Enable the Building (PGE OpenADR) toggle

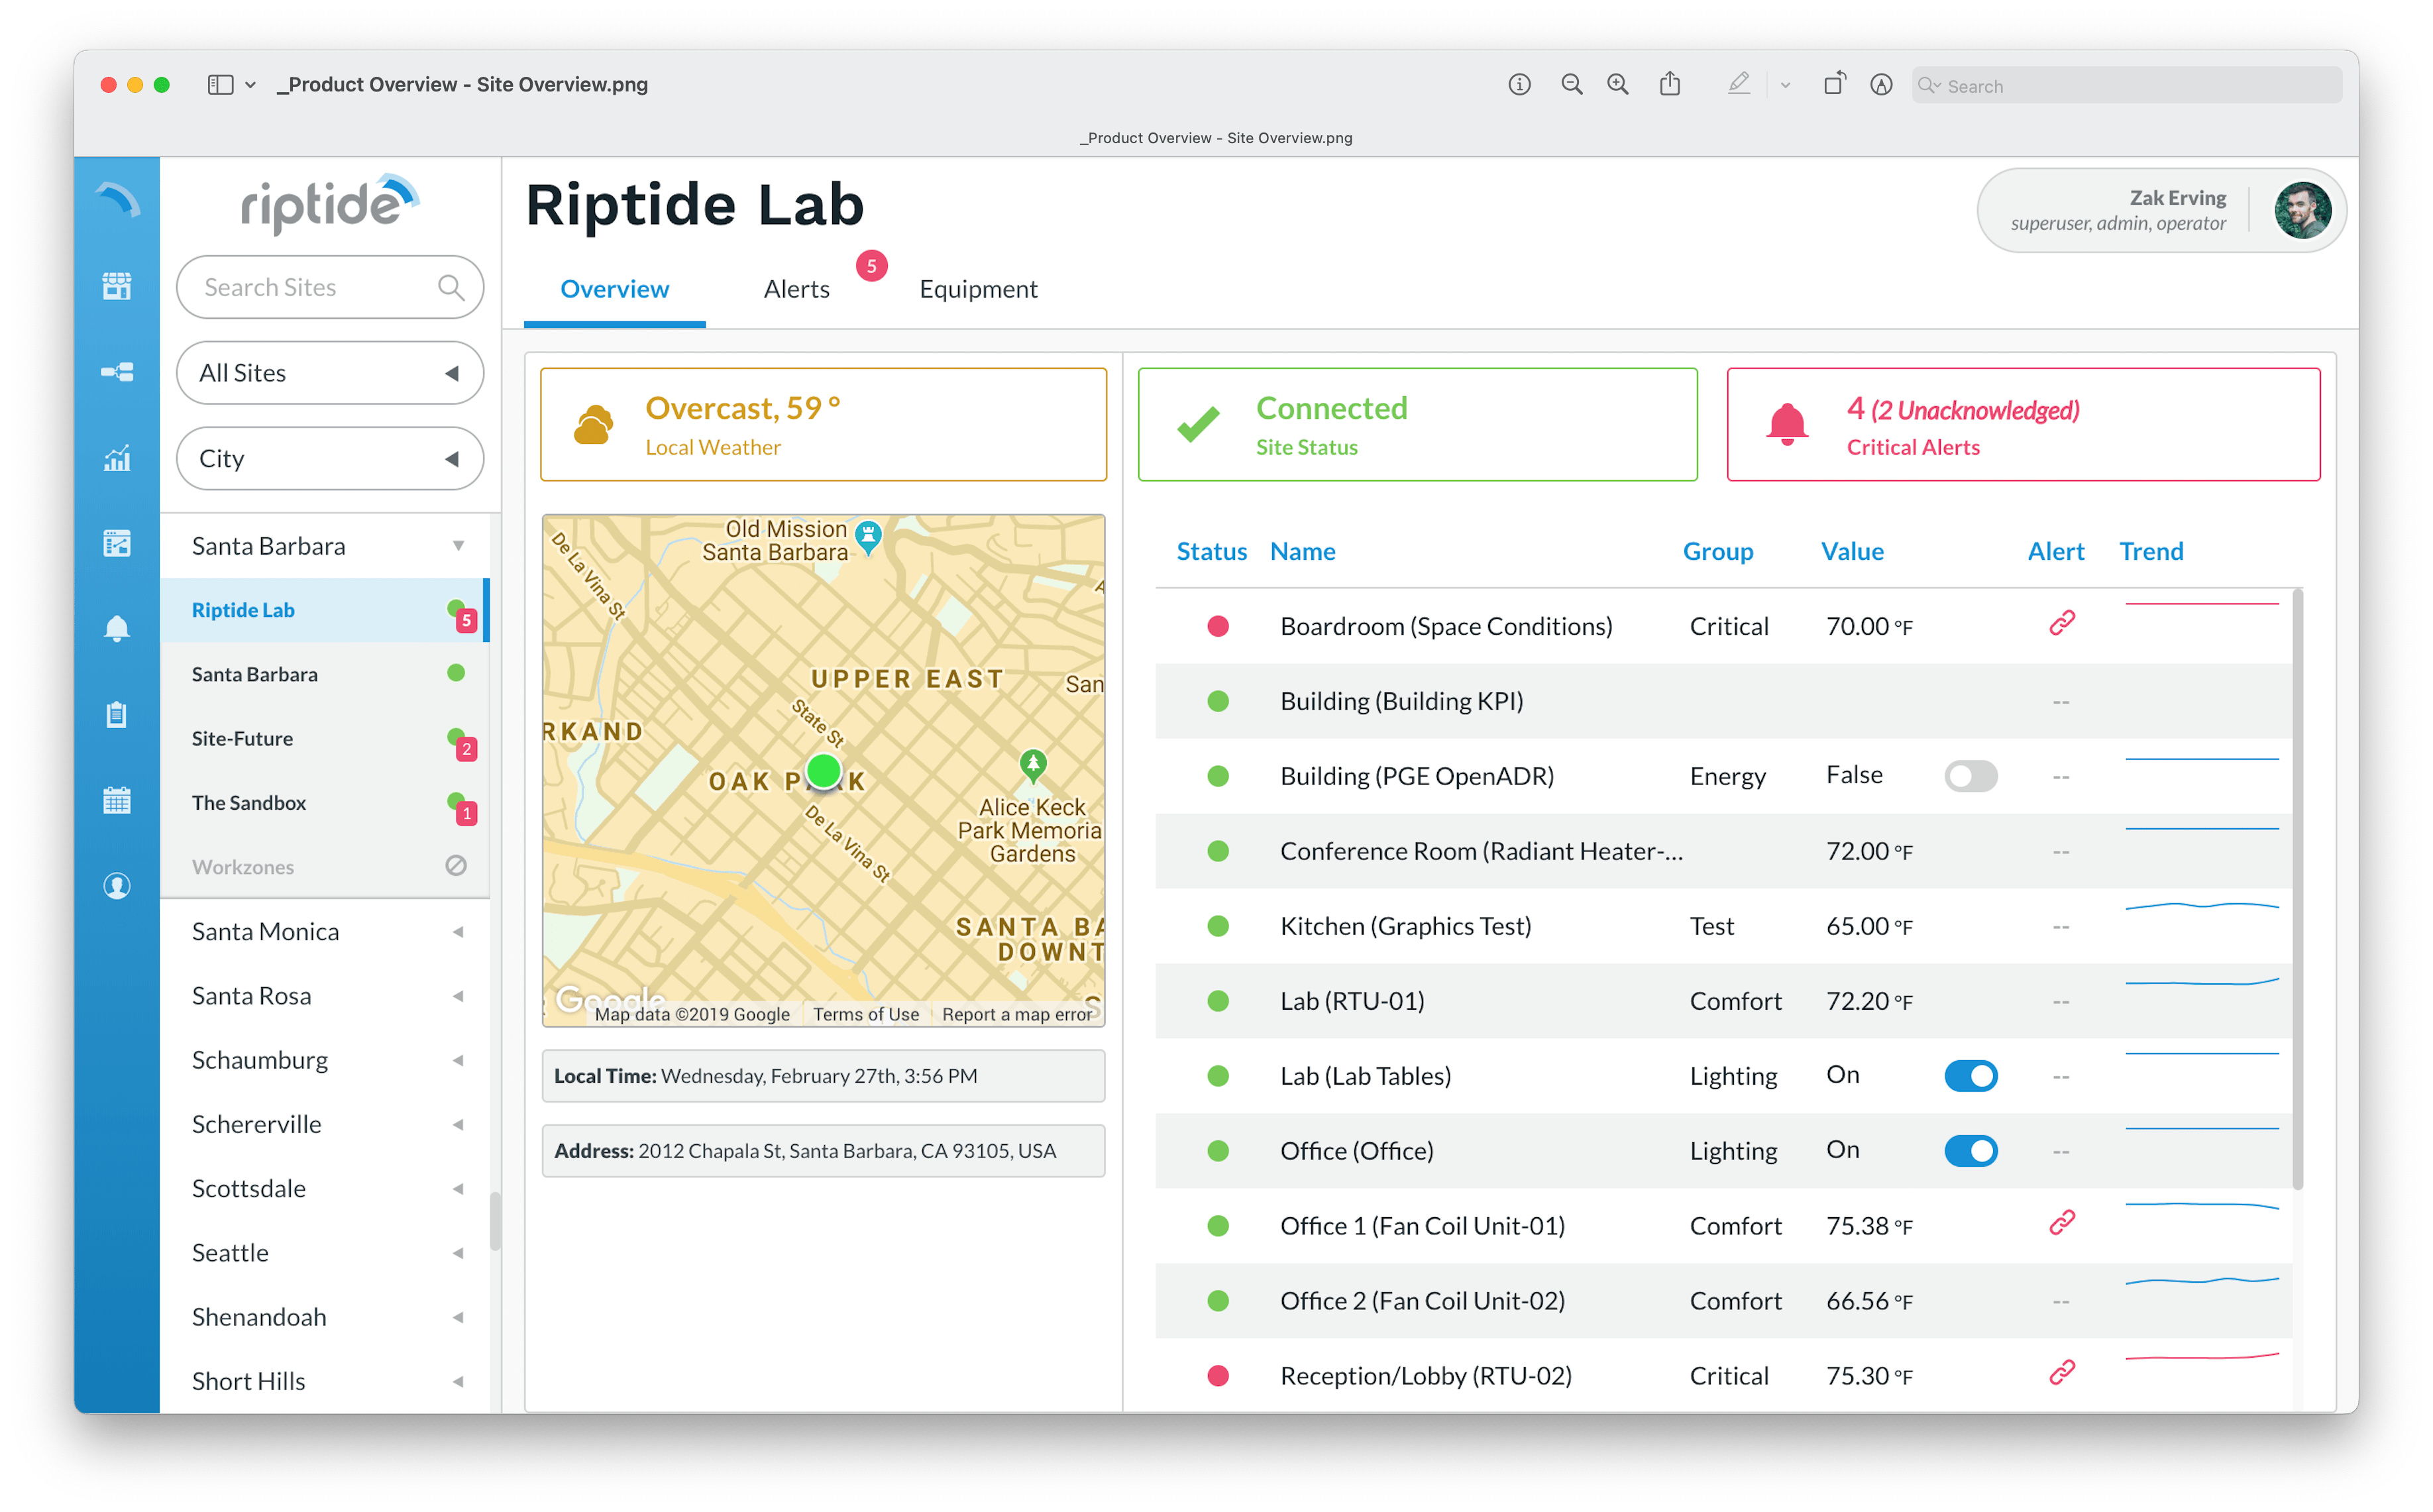click(1970, 776)
